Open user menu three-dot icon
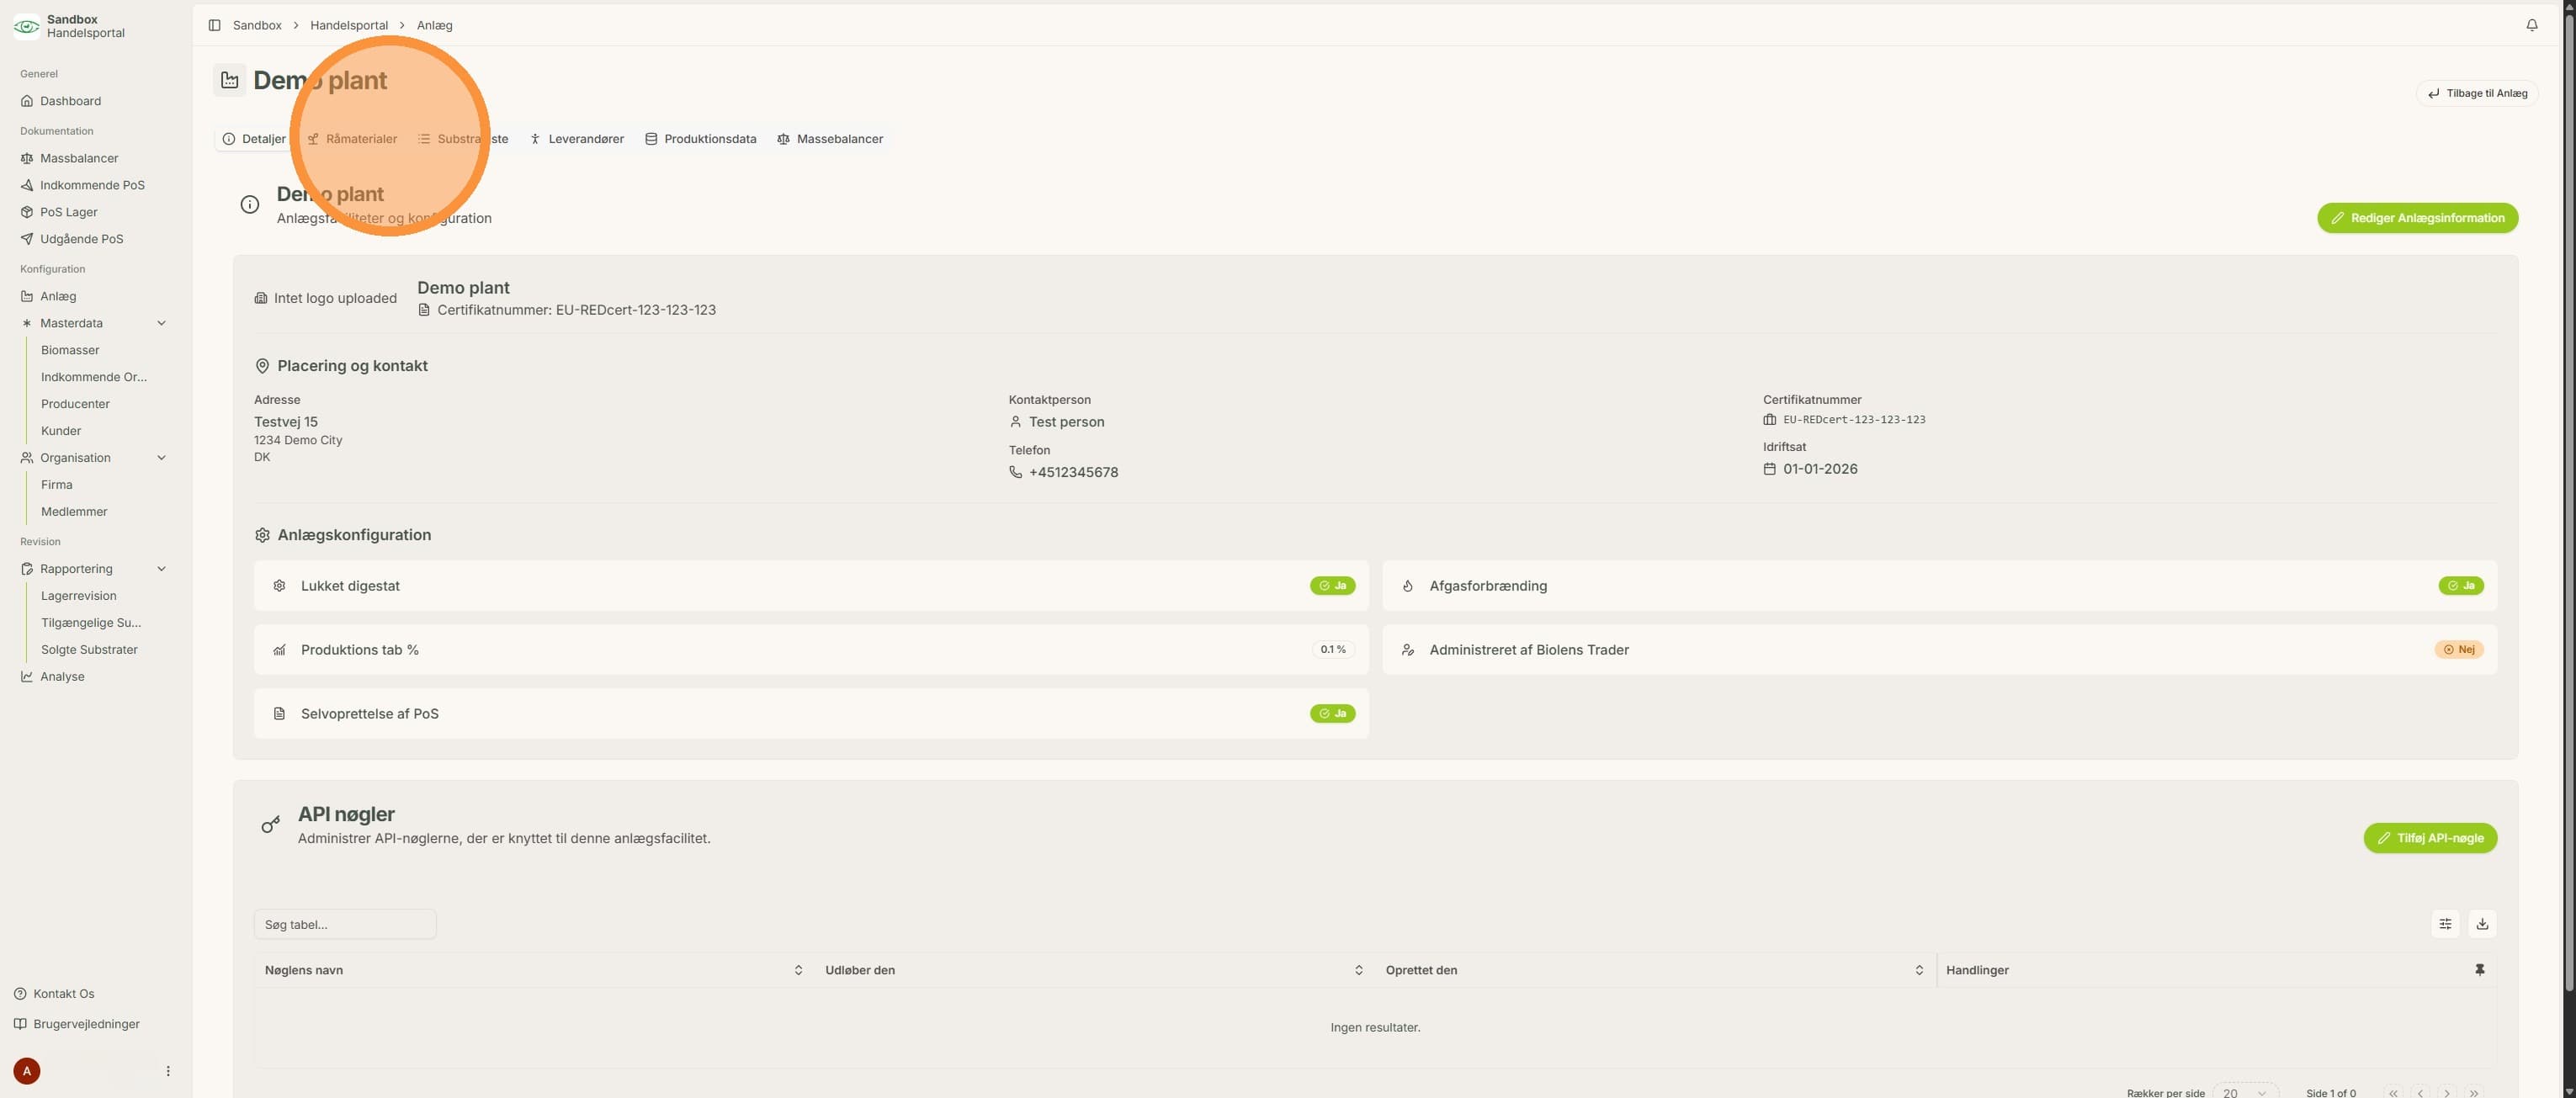Viewport: 2576px width, 1098px height. [168, 1071]
